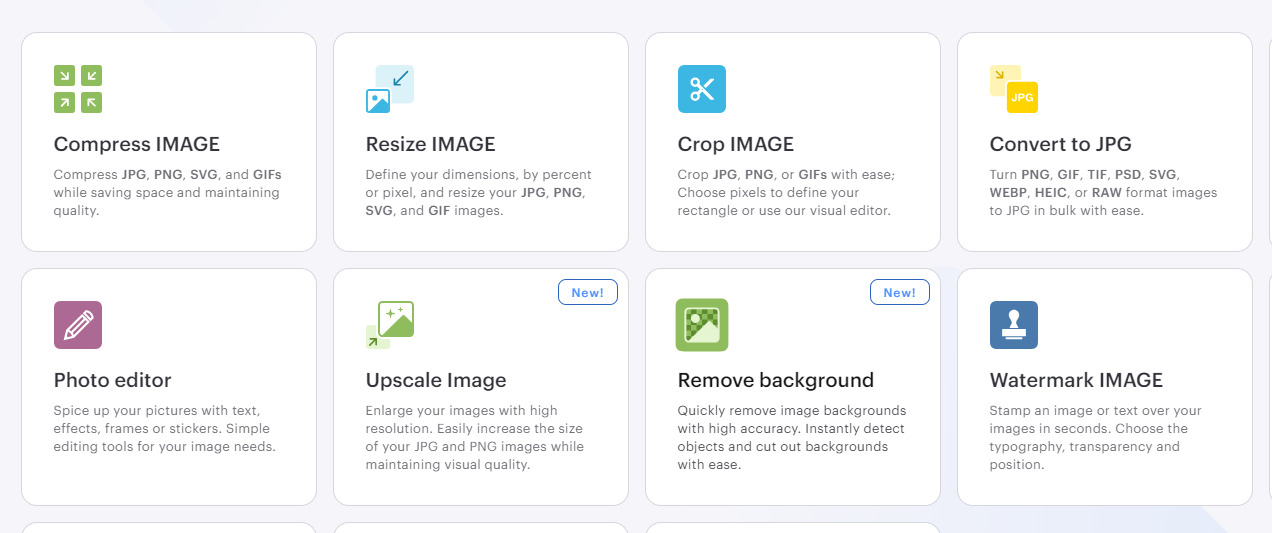The width and height of the screenshot is (1272, 533).
Task: Open the Remove background heading
Action: pyautogui.click(x=776, y=380)
